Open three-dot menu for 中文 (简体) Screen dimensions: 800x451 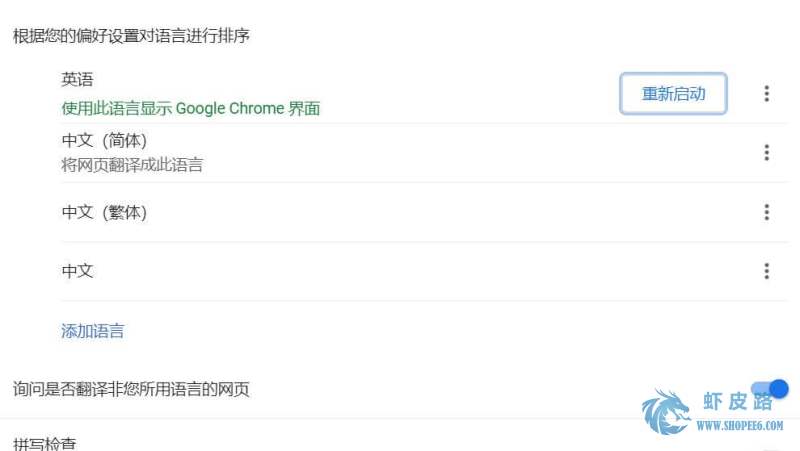click(766, 153)
